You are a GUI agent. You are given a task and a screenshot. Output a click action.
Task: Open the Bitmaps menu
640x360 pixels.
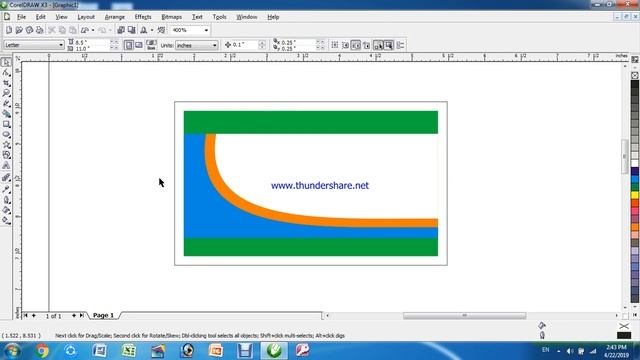(x=171, y=17)
